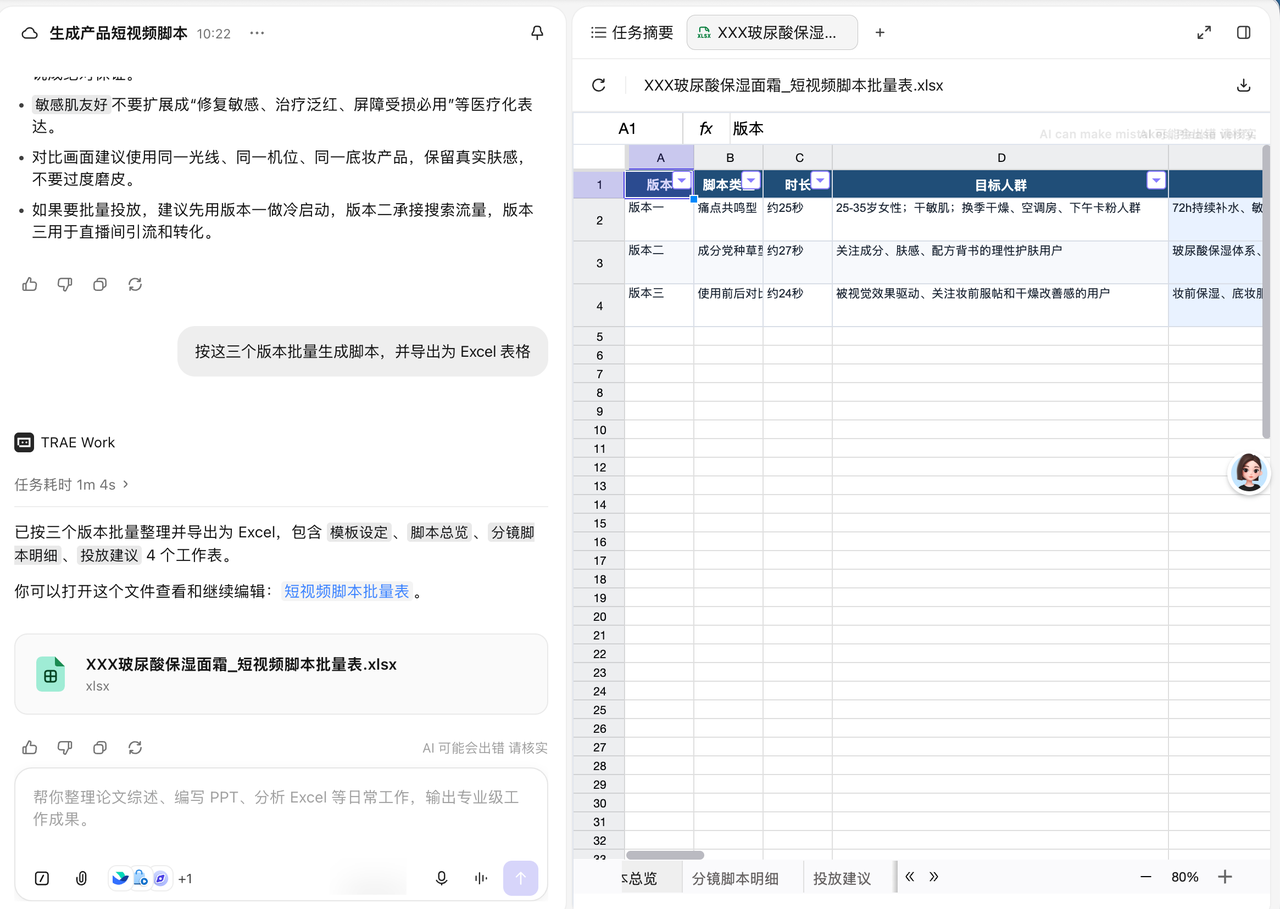Viewport: 1280px width, 909px height.
Task: Expand the preview panel to fullscreen
Action: [1204, 32]
